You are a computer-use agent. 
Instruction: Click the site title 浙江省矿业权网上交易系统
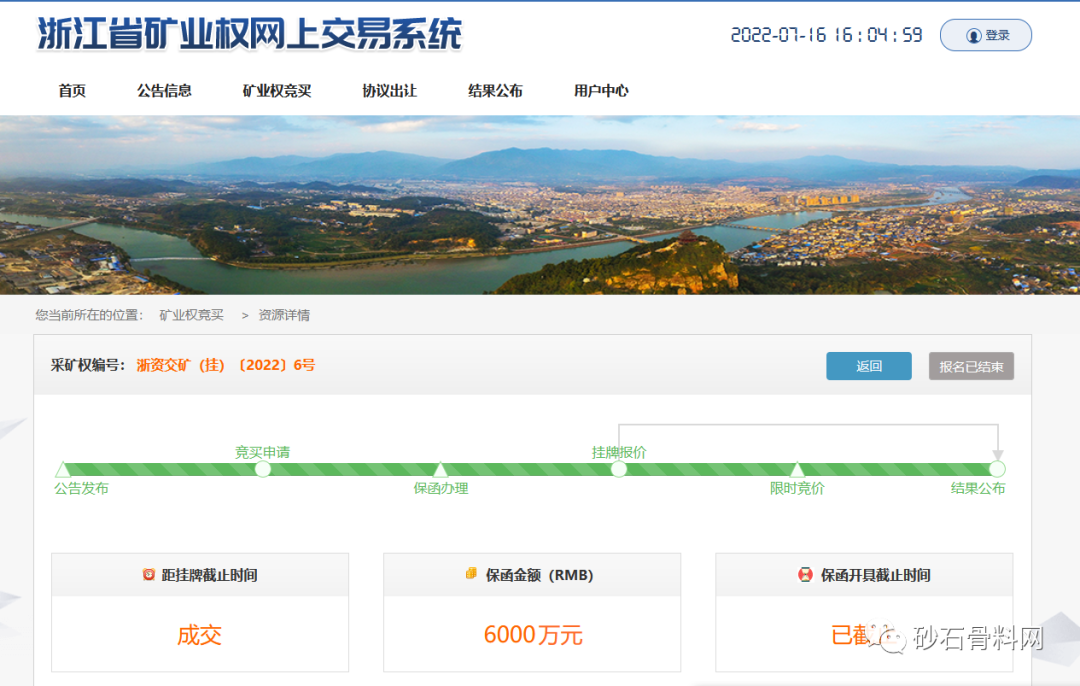coord(250,34)
